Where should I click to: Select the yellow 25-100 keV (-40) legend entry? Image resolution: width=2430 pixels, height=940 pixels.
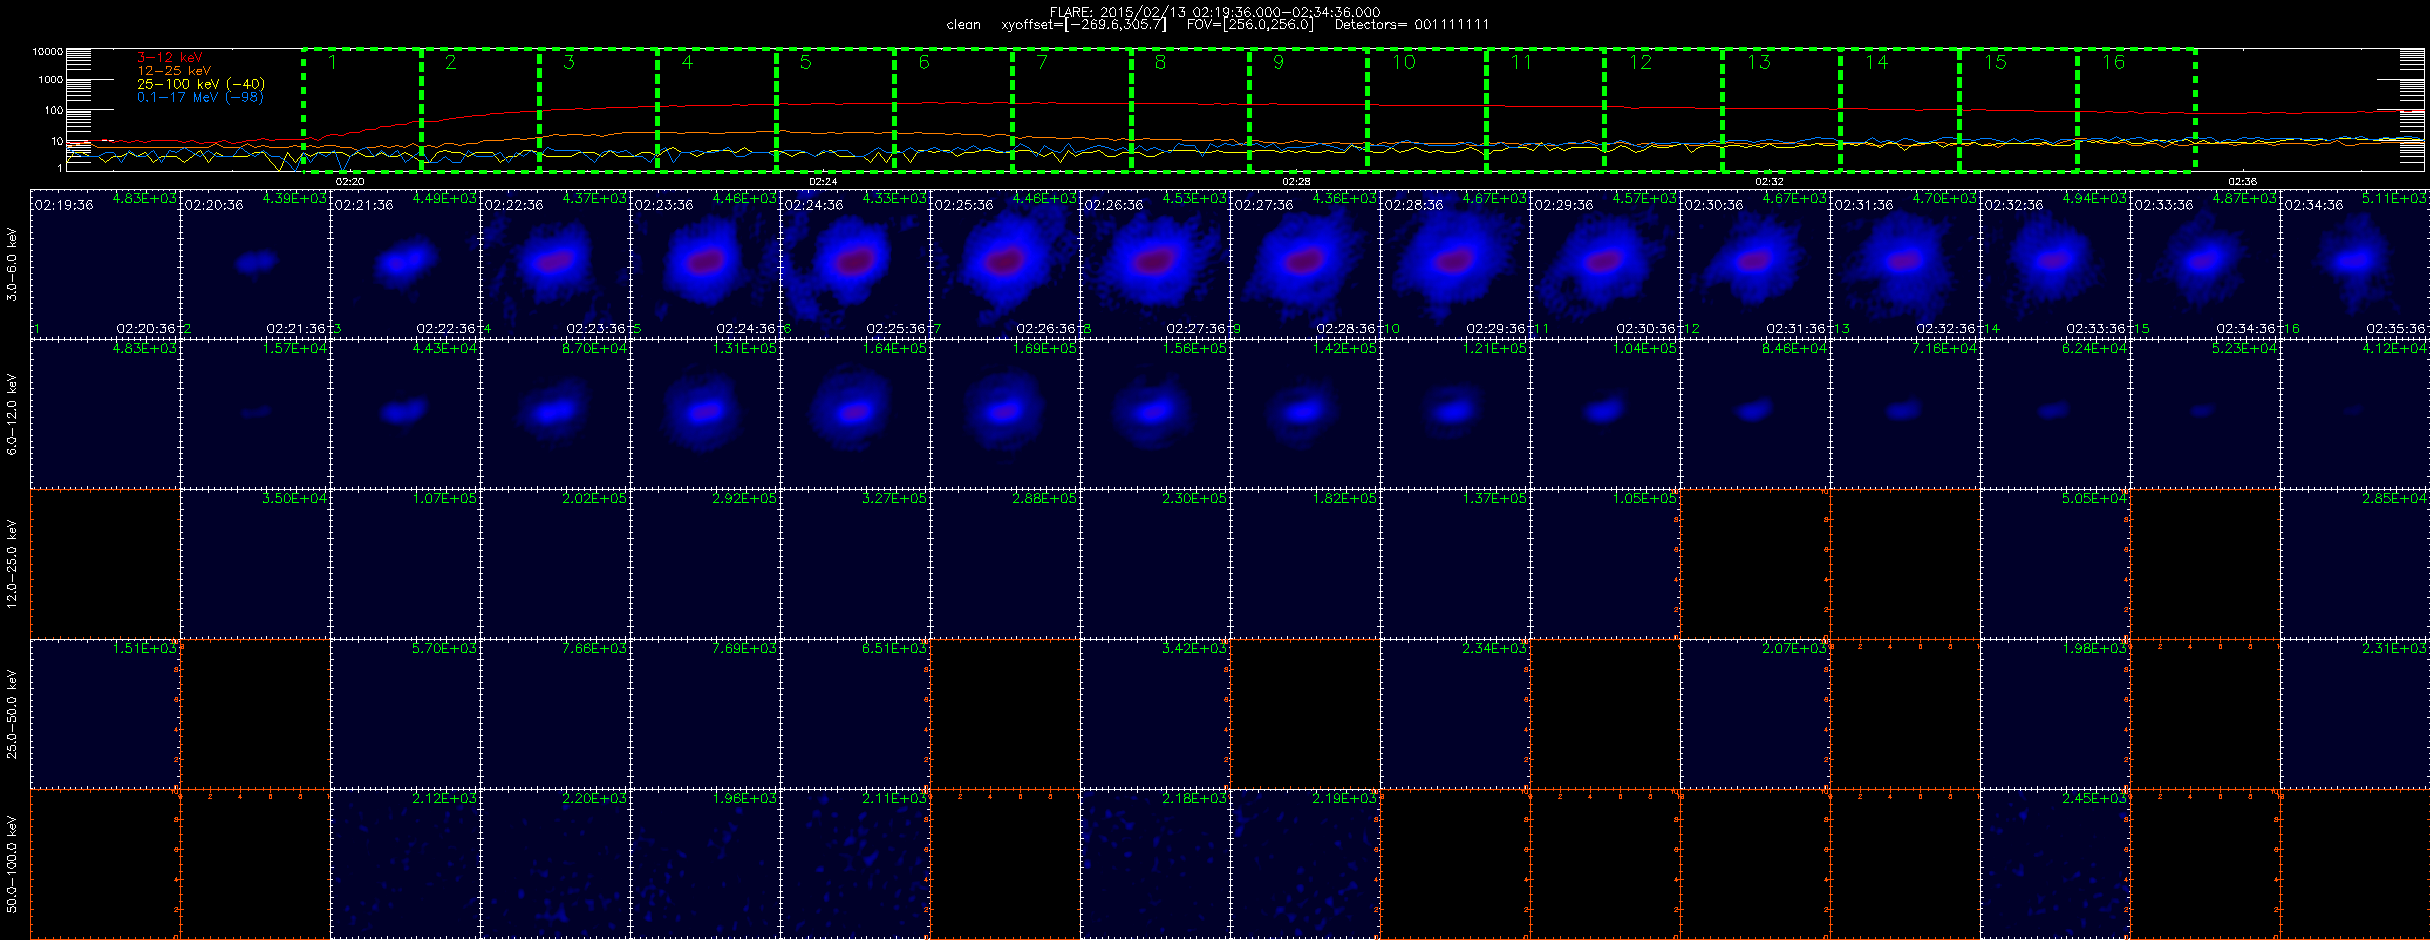[x=200, y=84]
